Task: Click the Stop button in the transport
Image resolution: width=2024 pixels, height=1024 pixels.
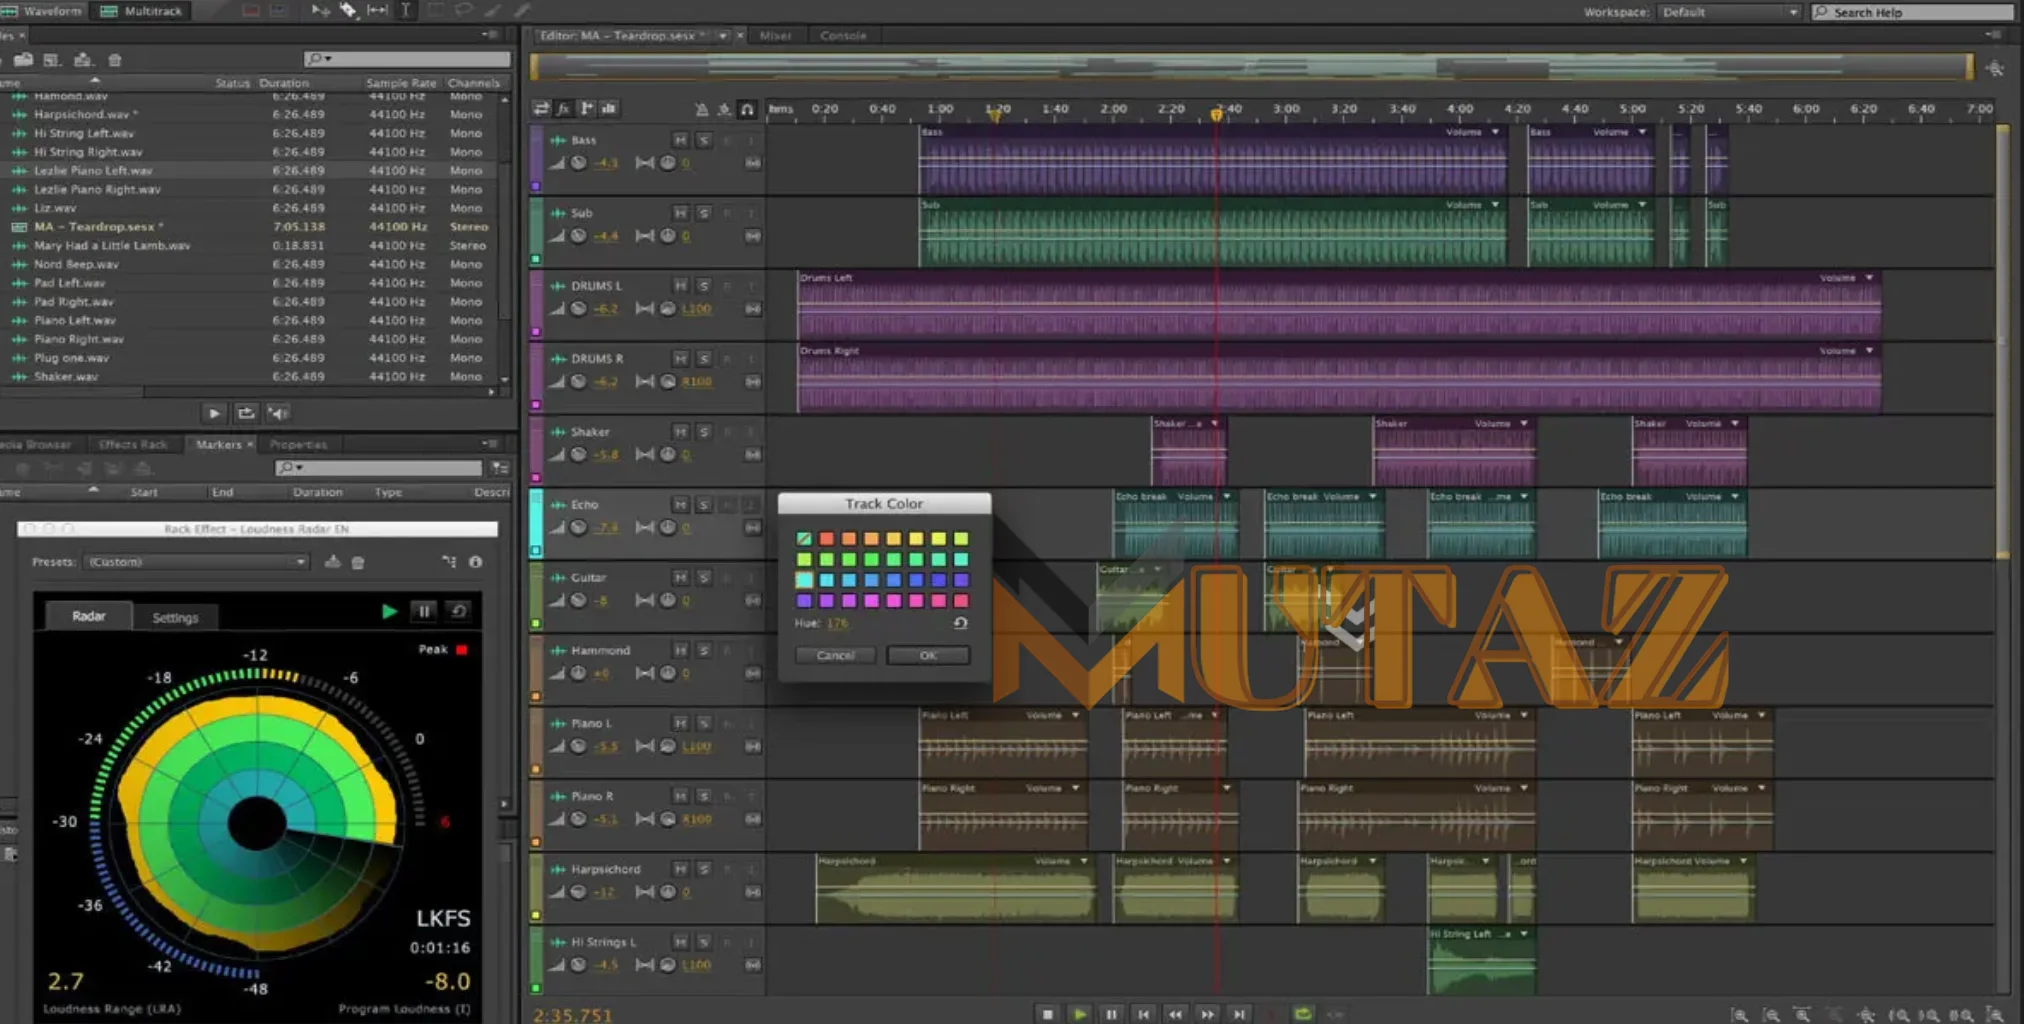Action: 1047,1014
